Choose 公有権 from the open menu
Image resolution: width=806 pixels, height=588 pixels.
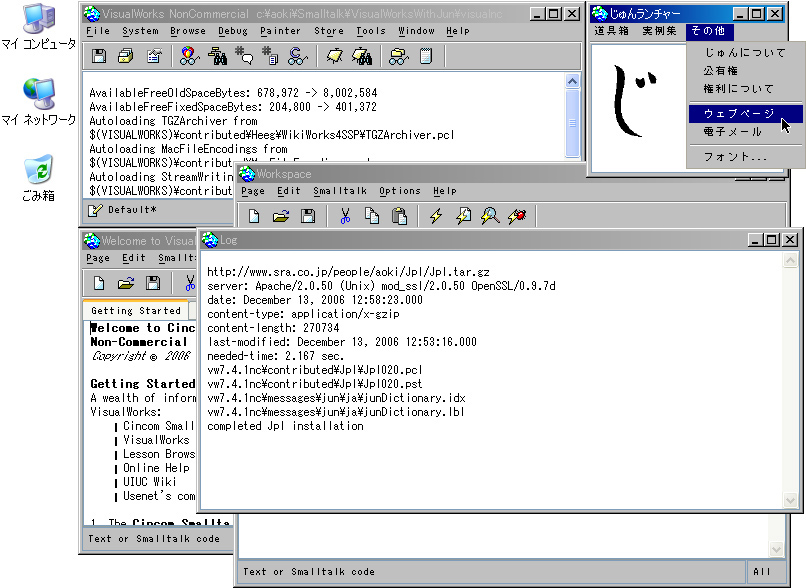coord(745,70)
